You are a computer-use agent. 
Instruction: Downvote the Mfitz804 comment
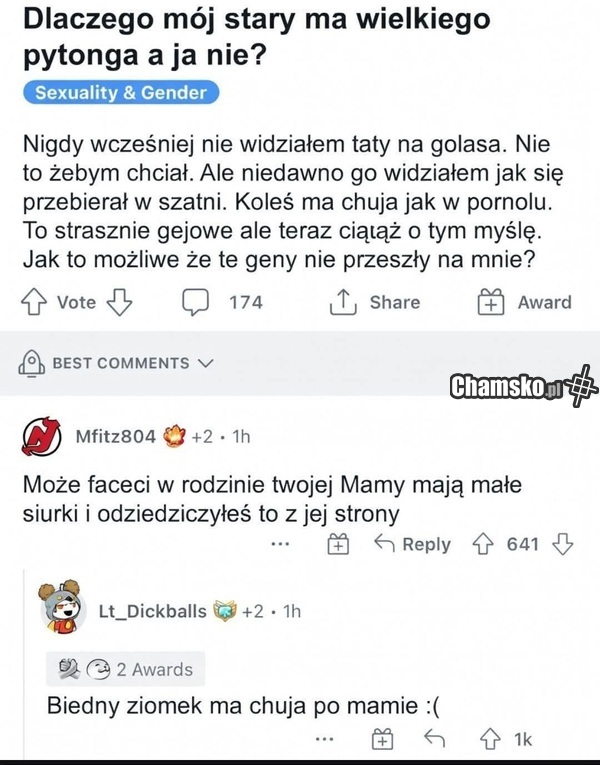click(562, 545)
